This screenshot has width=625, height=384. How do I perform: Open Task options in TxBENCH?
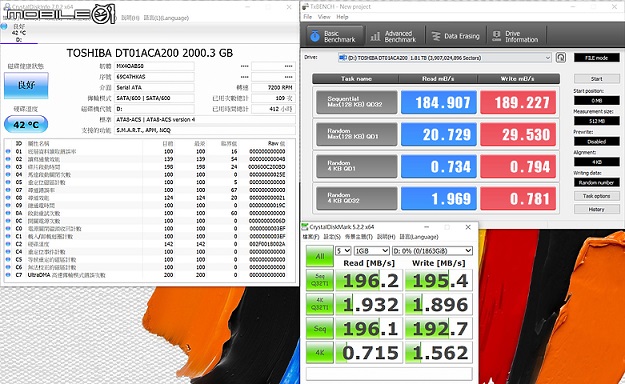(596, 196)
